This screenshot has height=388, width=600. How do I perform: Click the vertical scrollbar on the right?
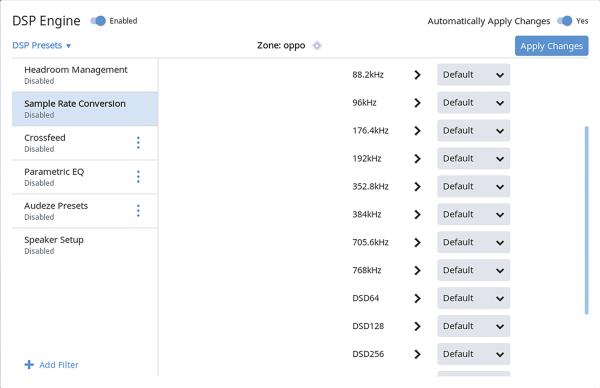[x=587, y=220]
